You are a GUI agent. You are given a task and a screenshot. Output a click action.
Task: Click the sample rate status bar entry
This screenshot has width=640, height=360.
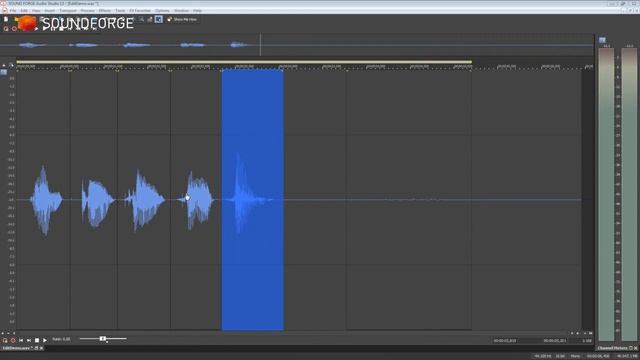[542, 356]
